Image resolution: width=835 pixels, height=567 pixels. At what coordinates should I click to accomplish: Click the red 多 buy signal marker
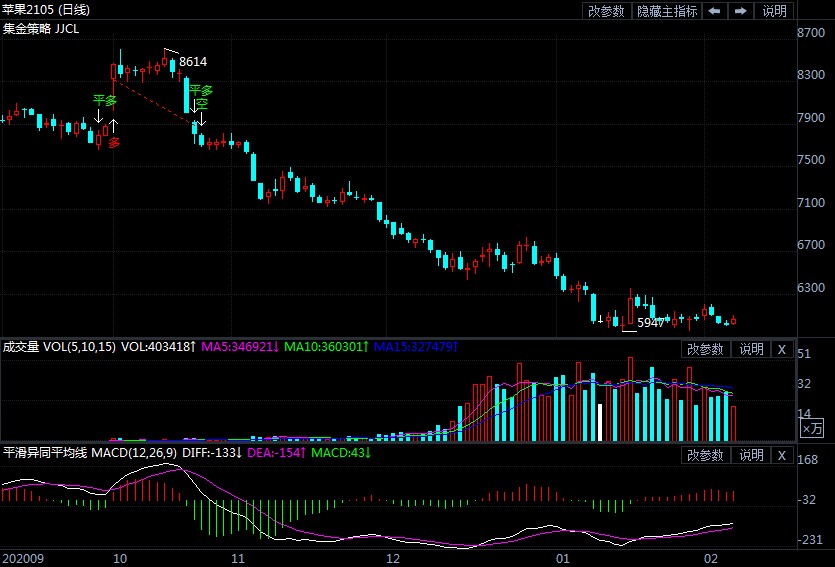coord(114,143)
